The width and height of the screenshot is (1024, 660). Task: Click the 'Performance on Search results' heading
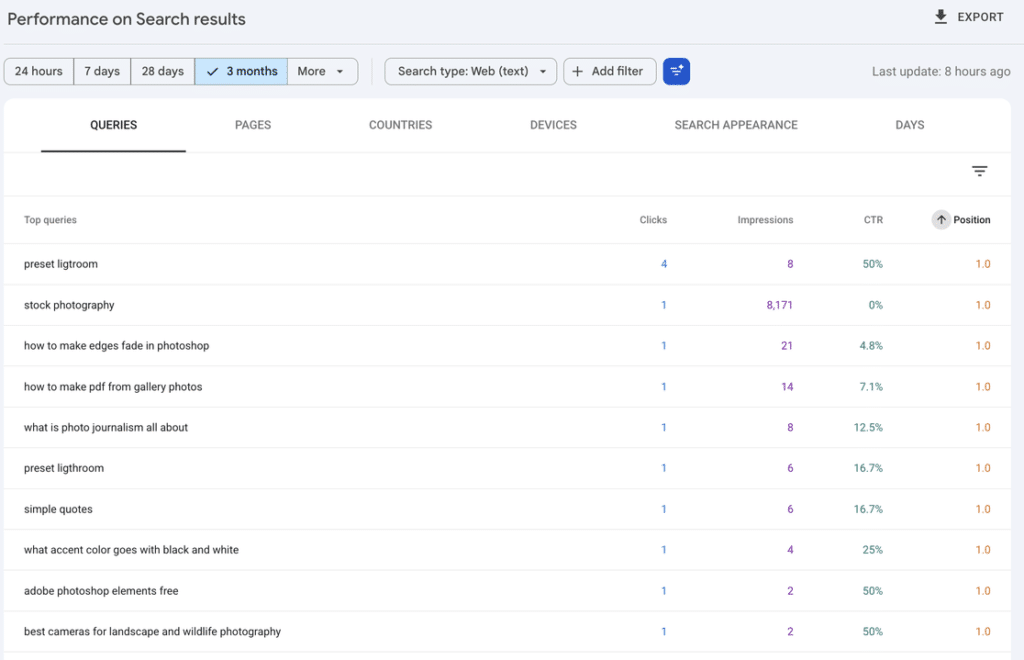click(x=127, y=19)
